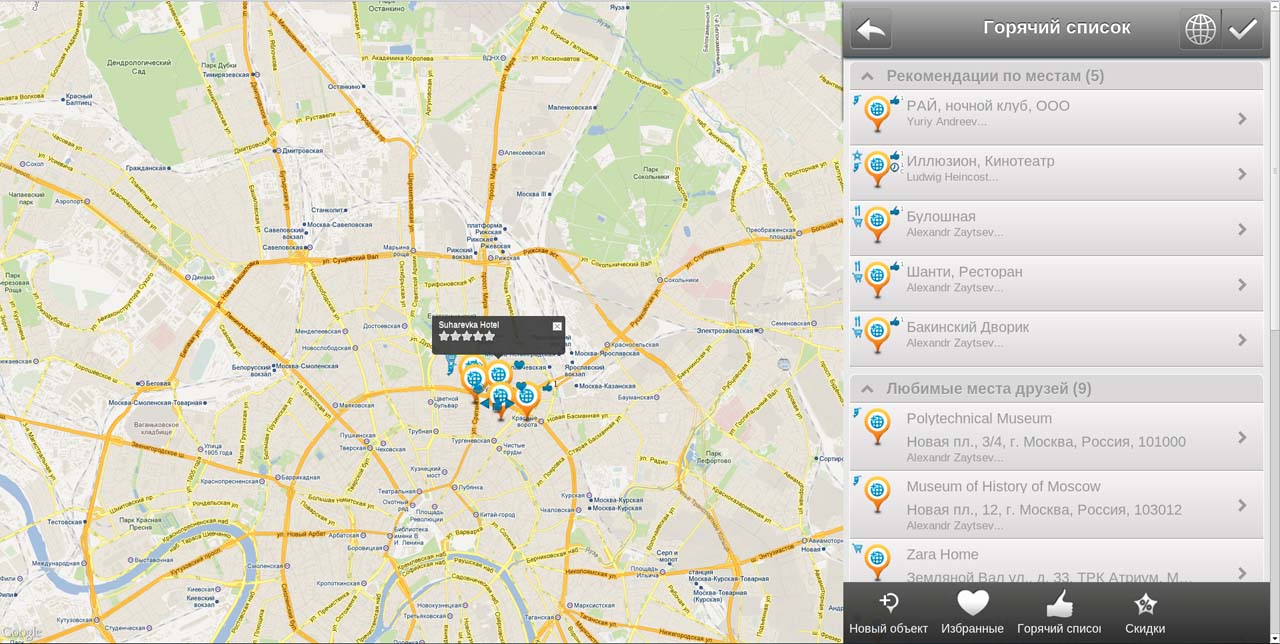This screenshot has height=644, width=1280.
Task: Open details chevron for Булошная
Action: [x=1242, y=229]
